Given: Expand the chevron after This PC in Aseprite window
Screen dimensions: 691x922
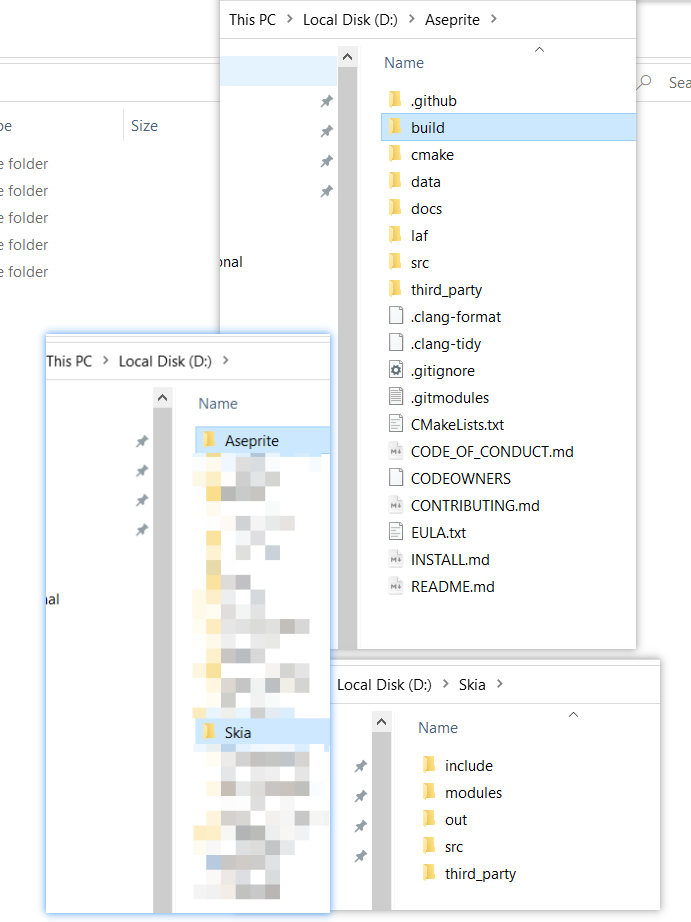Looking at the screenshot, I should tap(289, 19).
